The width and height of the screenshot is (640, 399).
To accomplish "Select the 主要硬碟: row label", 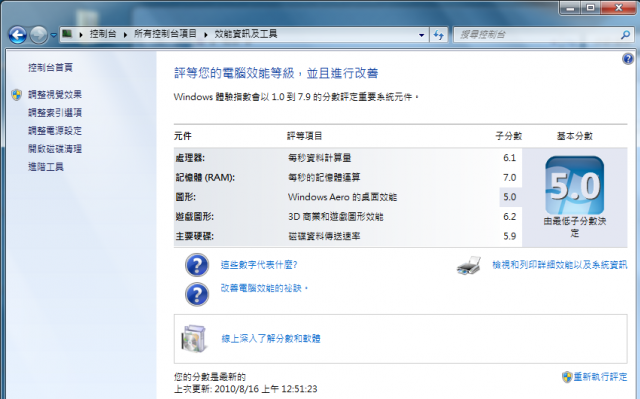I will pos(195,236).
